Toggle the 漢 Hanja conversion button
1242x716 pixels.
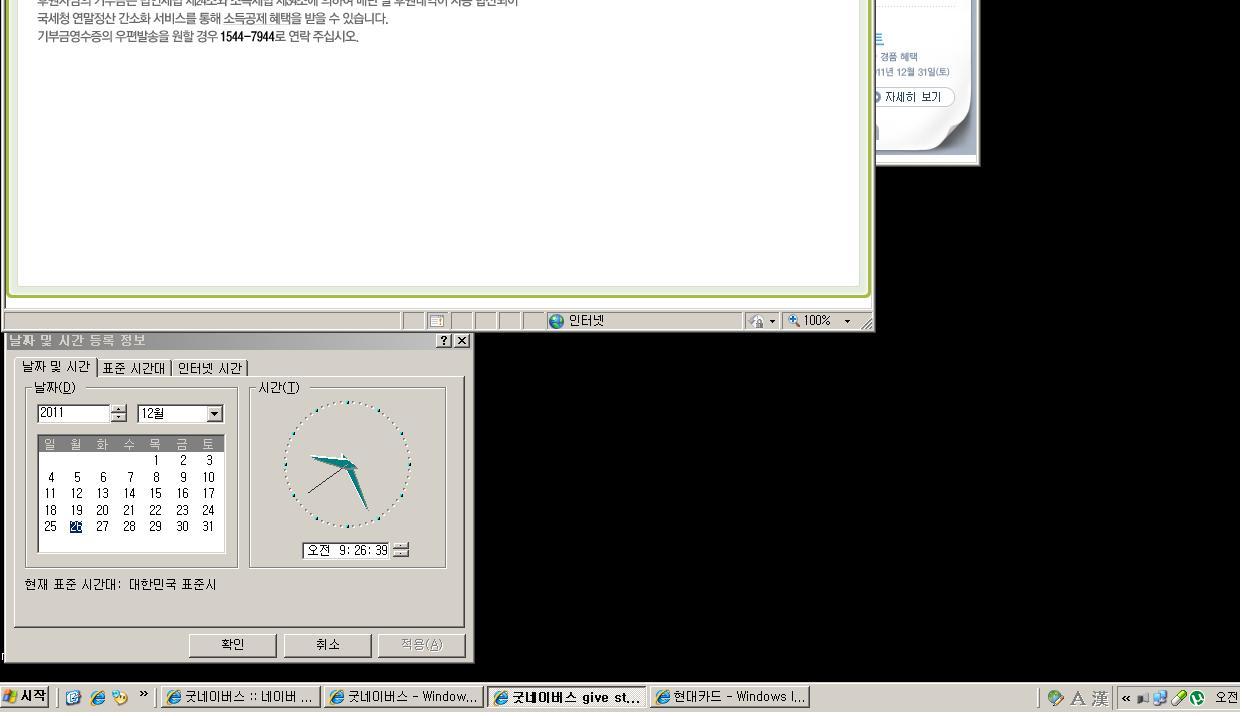tap(1100, 698)
